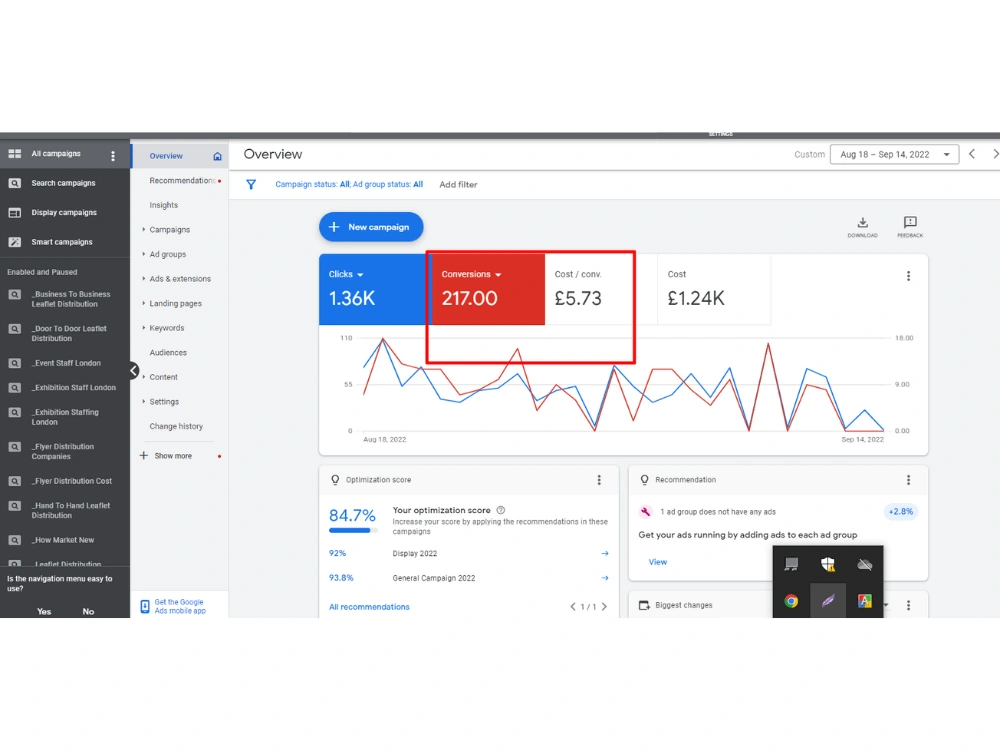
Task: Open the Content menu item
Action: 163,377
